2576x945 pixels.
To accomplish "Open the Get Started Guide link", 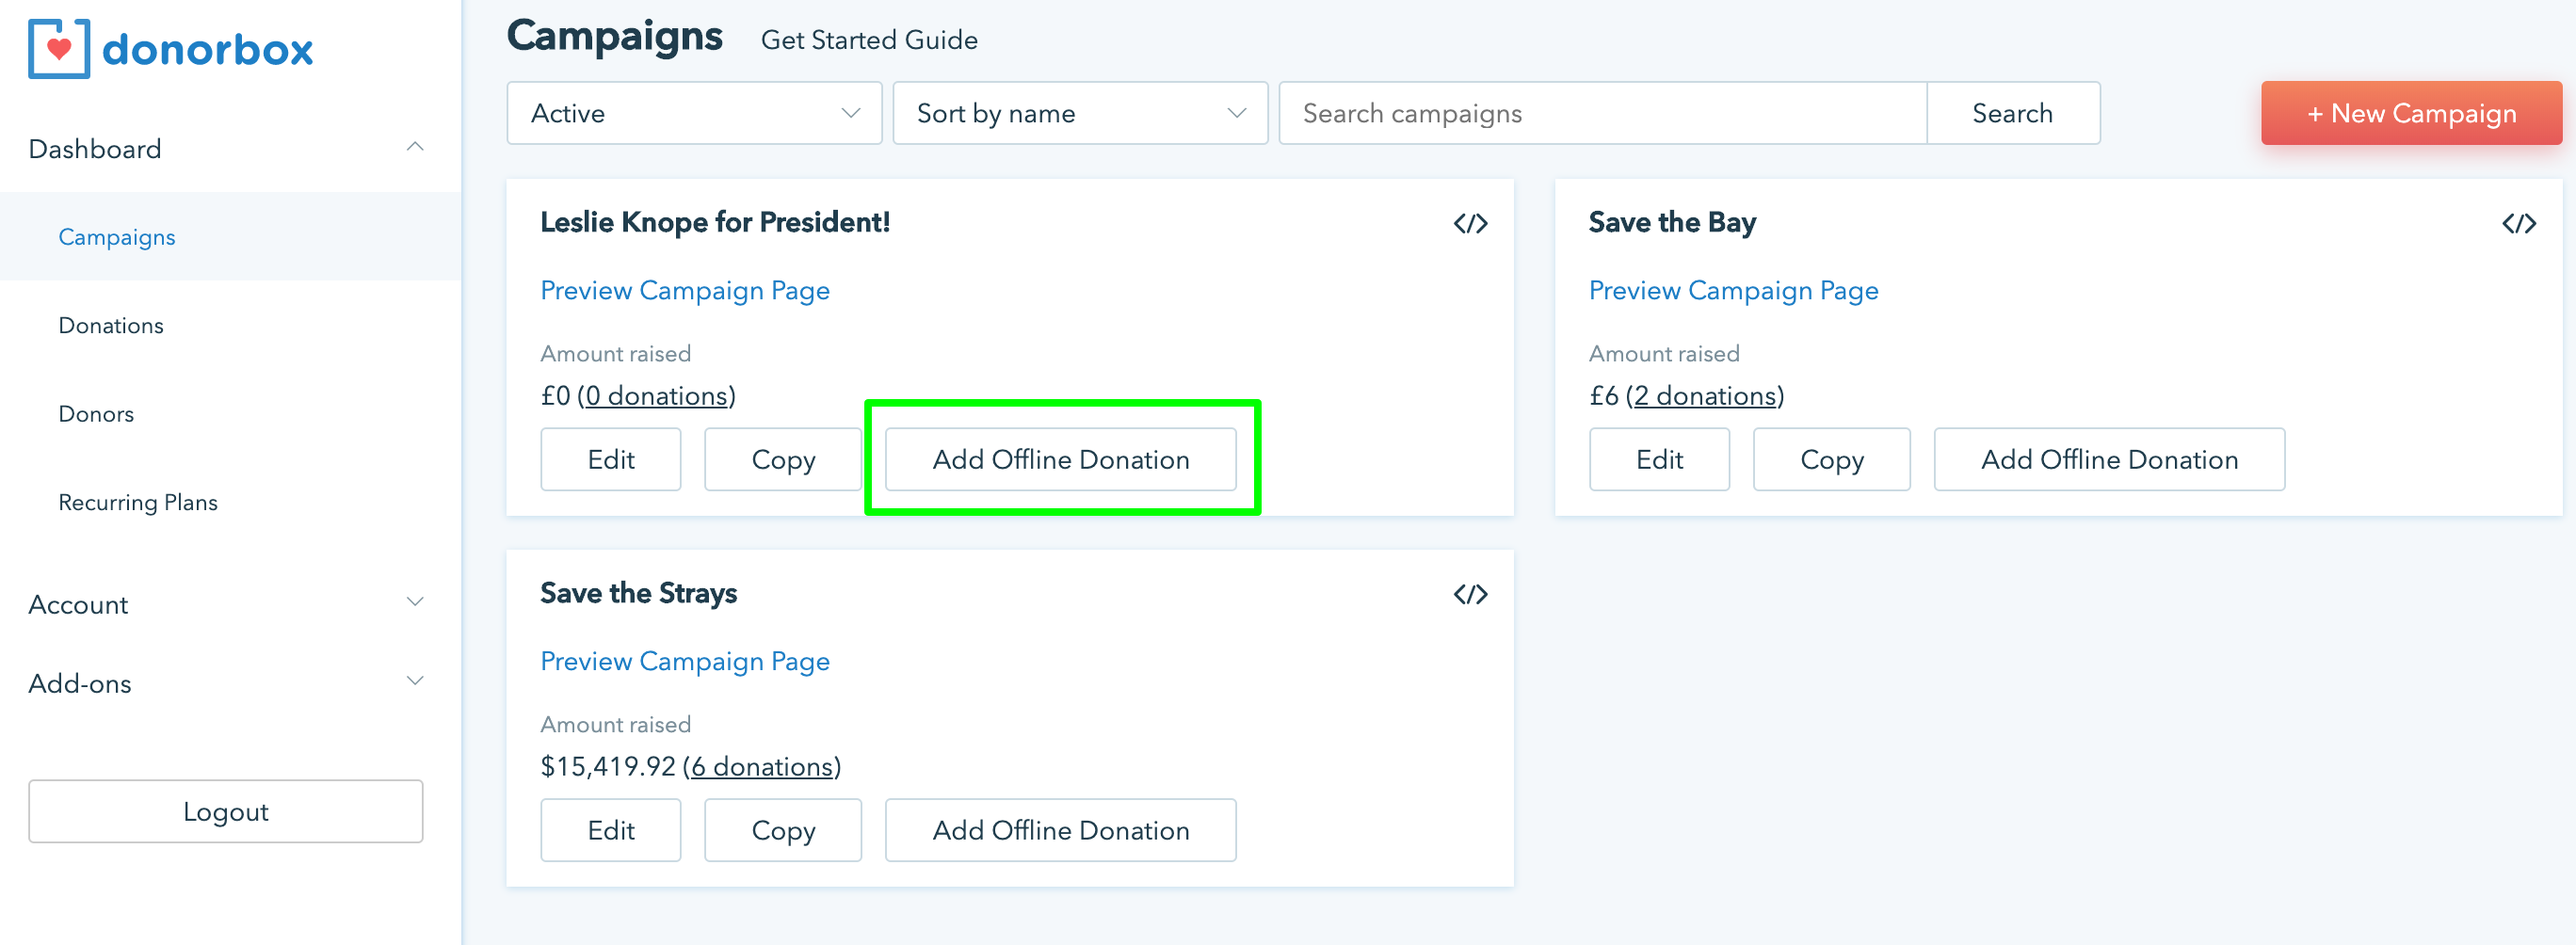I will coord(869,40).
